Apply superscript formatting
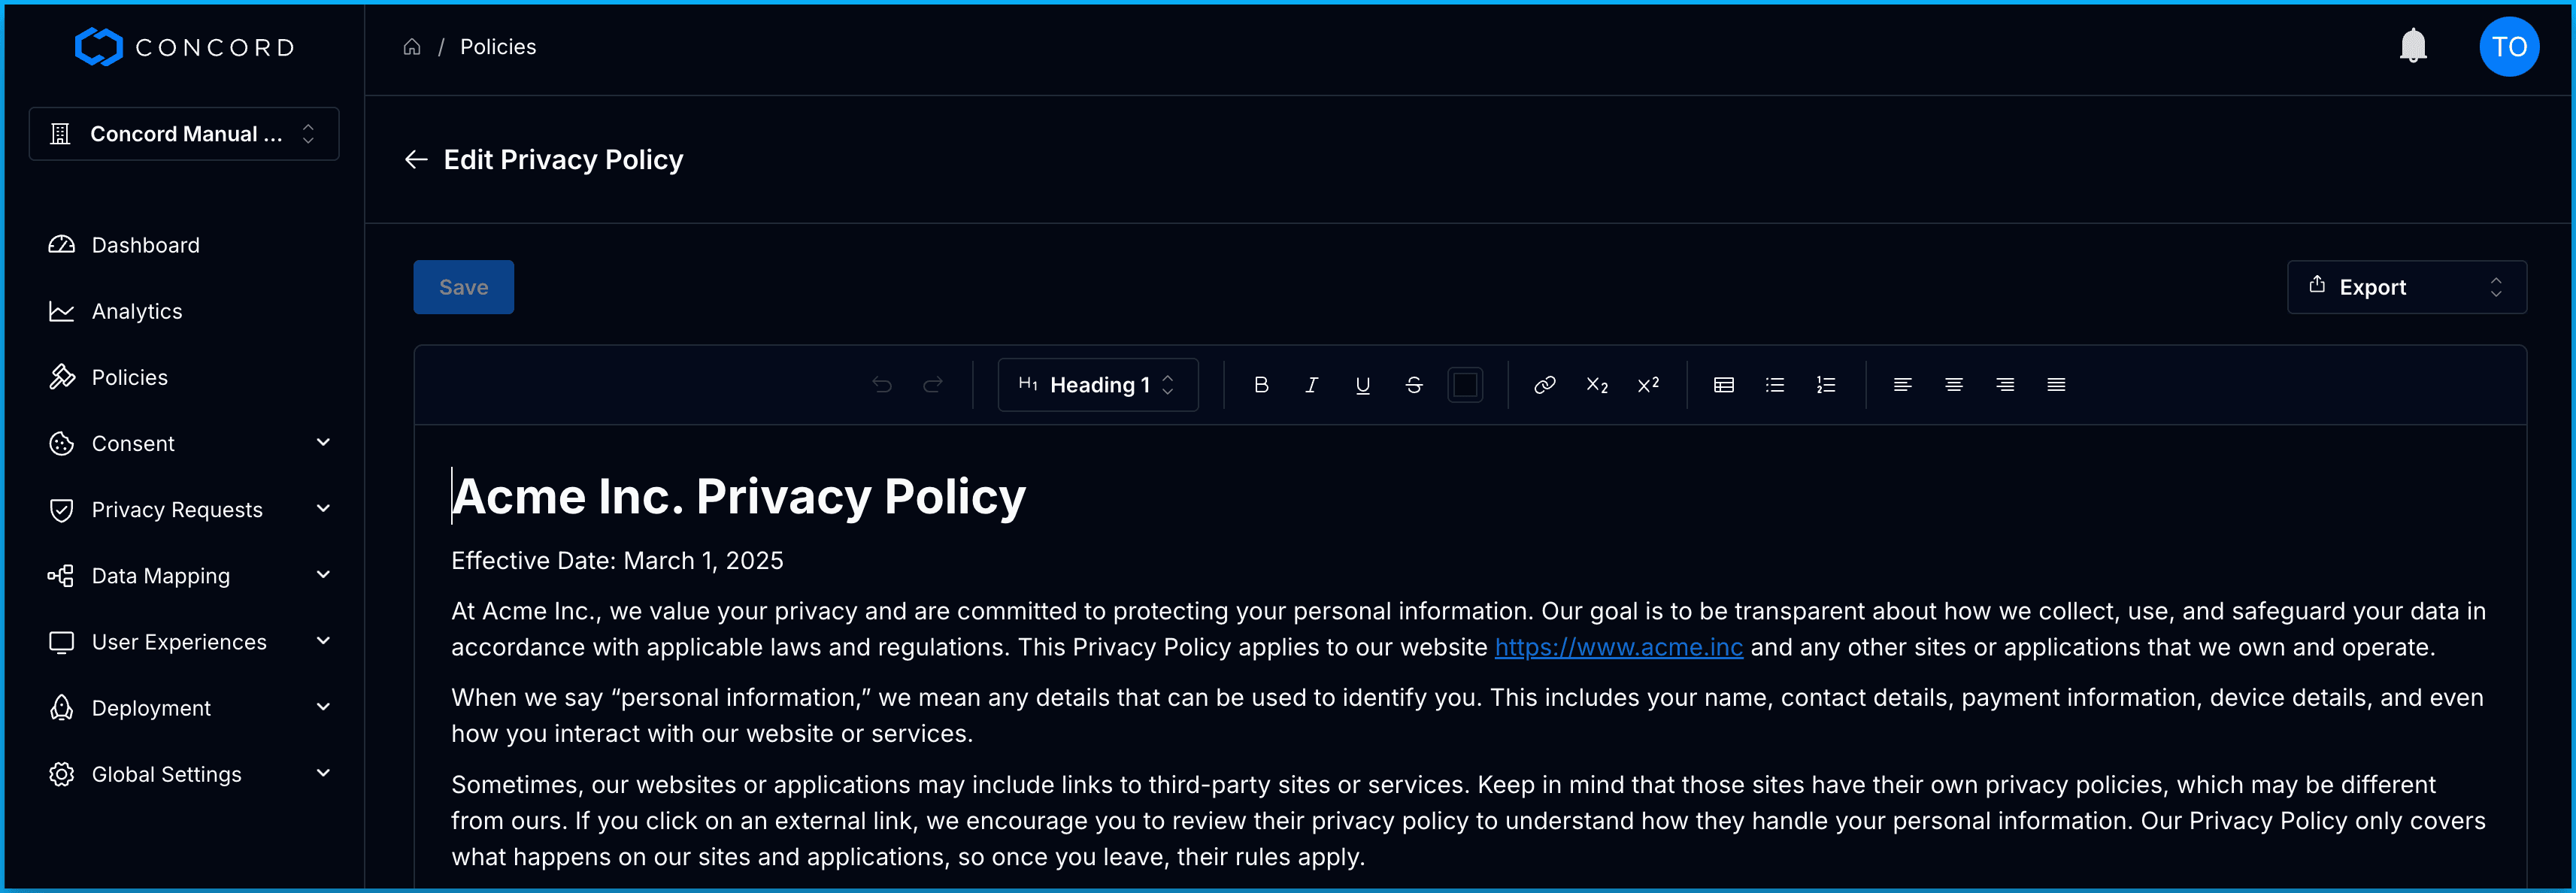The width and height of the screenshot is (2576, 893). click(x=1648, y=385)
